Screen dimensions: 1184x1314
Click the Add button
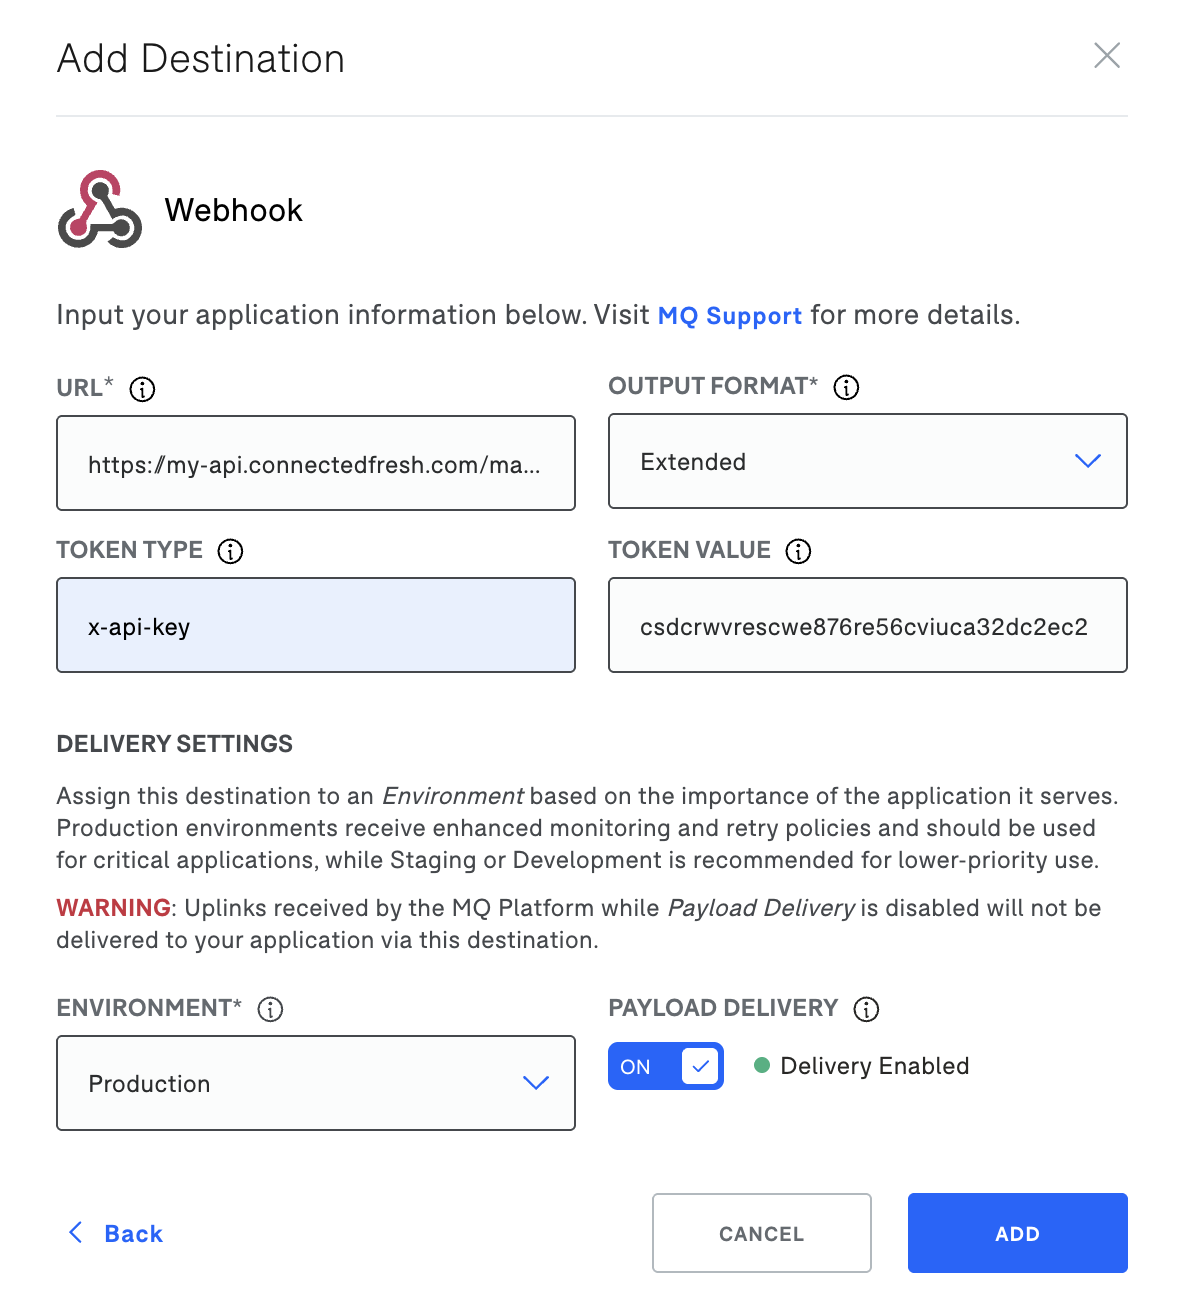[x=1017, y=1233]
